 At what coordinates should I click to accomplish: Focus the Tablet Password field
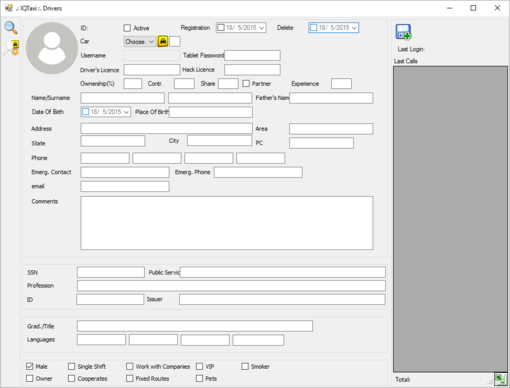point(252,55)
